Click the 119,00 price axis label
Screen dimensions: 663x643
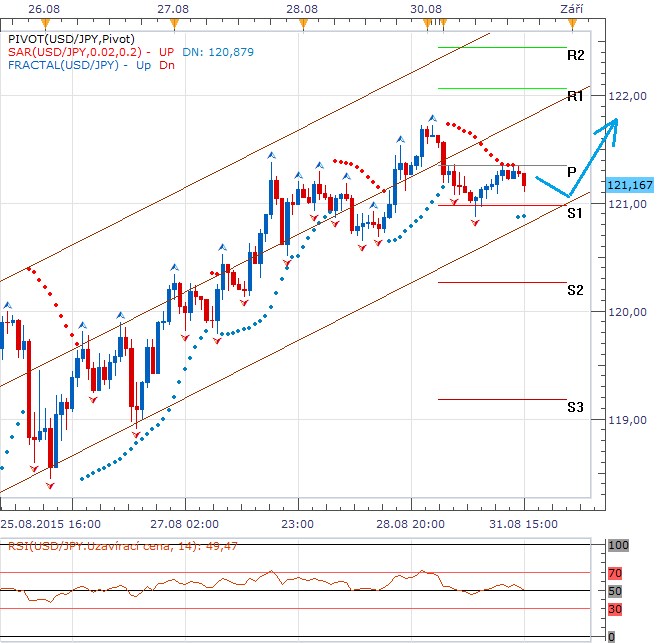tap(629, 420)
